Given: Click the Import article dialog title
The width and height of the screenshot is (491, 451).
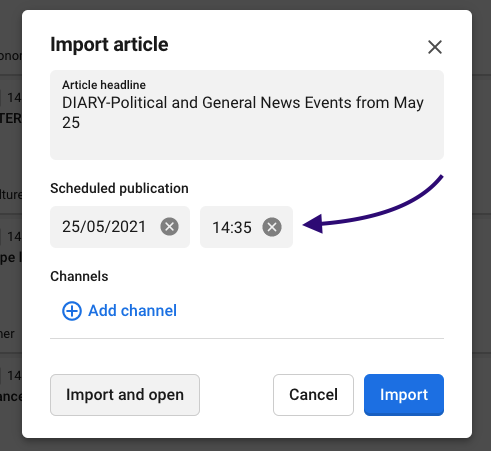Looking at the screenshot, I should tap(109, 44).
